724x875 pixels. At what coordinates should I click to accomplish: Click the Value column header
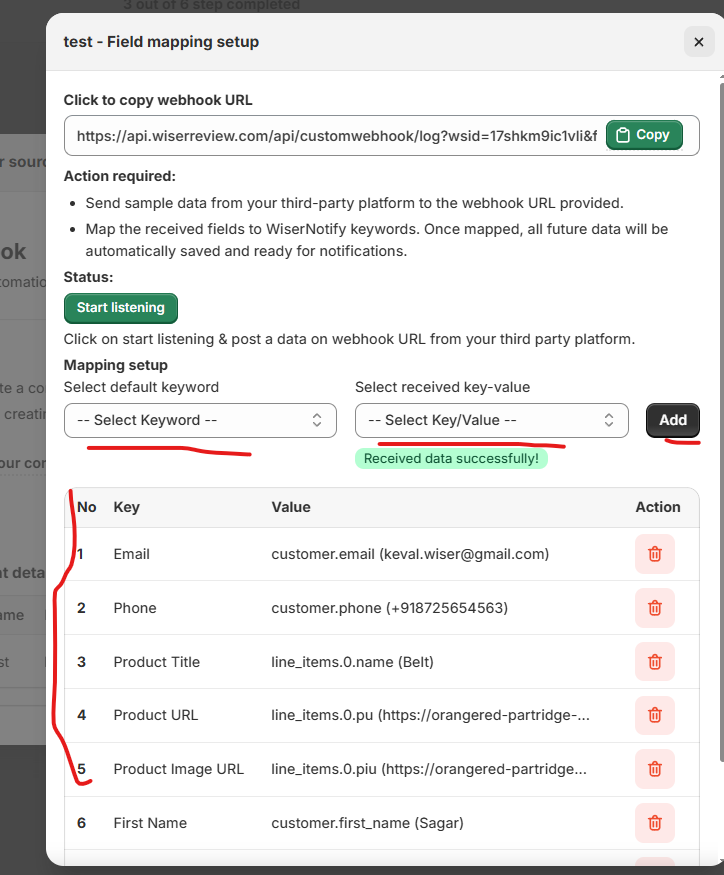coord(291,507)
